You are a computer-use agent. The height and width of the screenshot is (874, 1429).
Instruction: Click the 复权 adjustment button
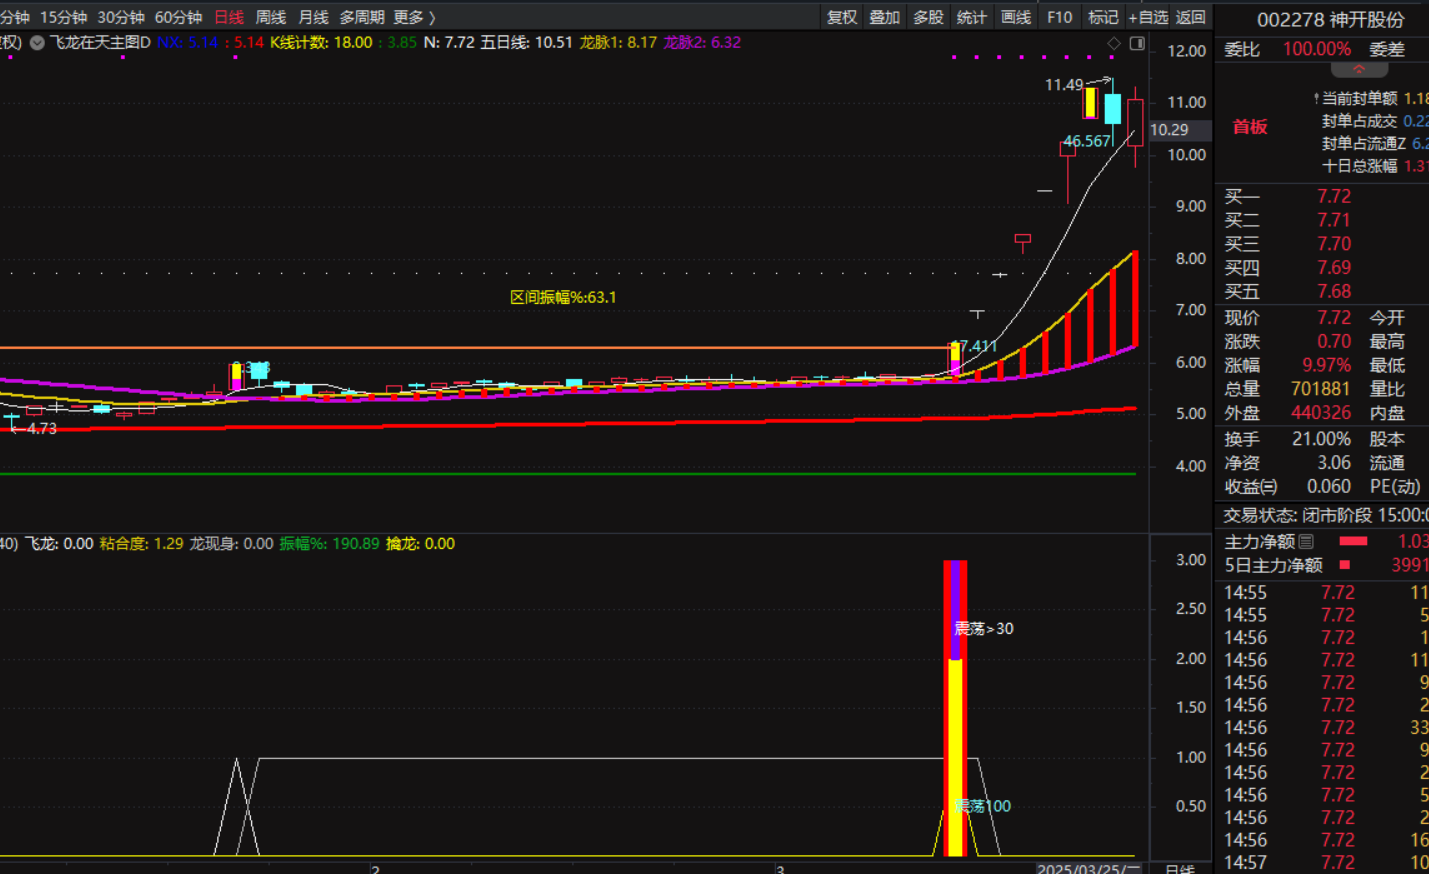point(842,17)
